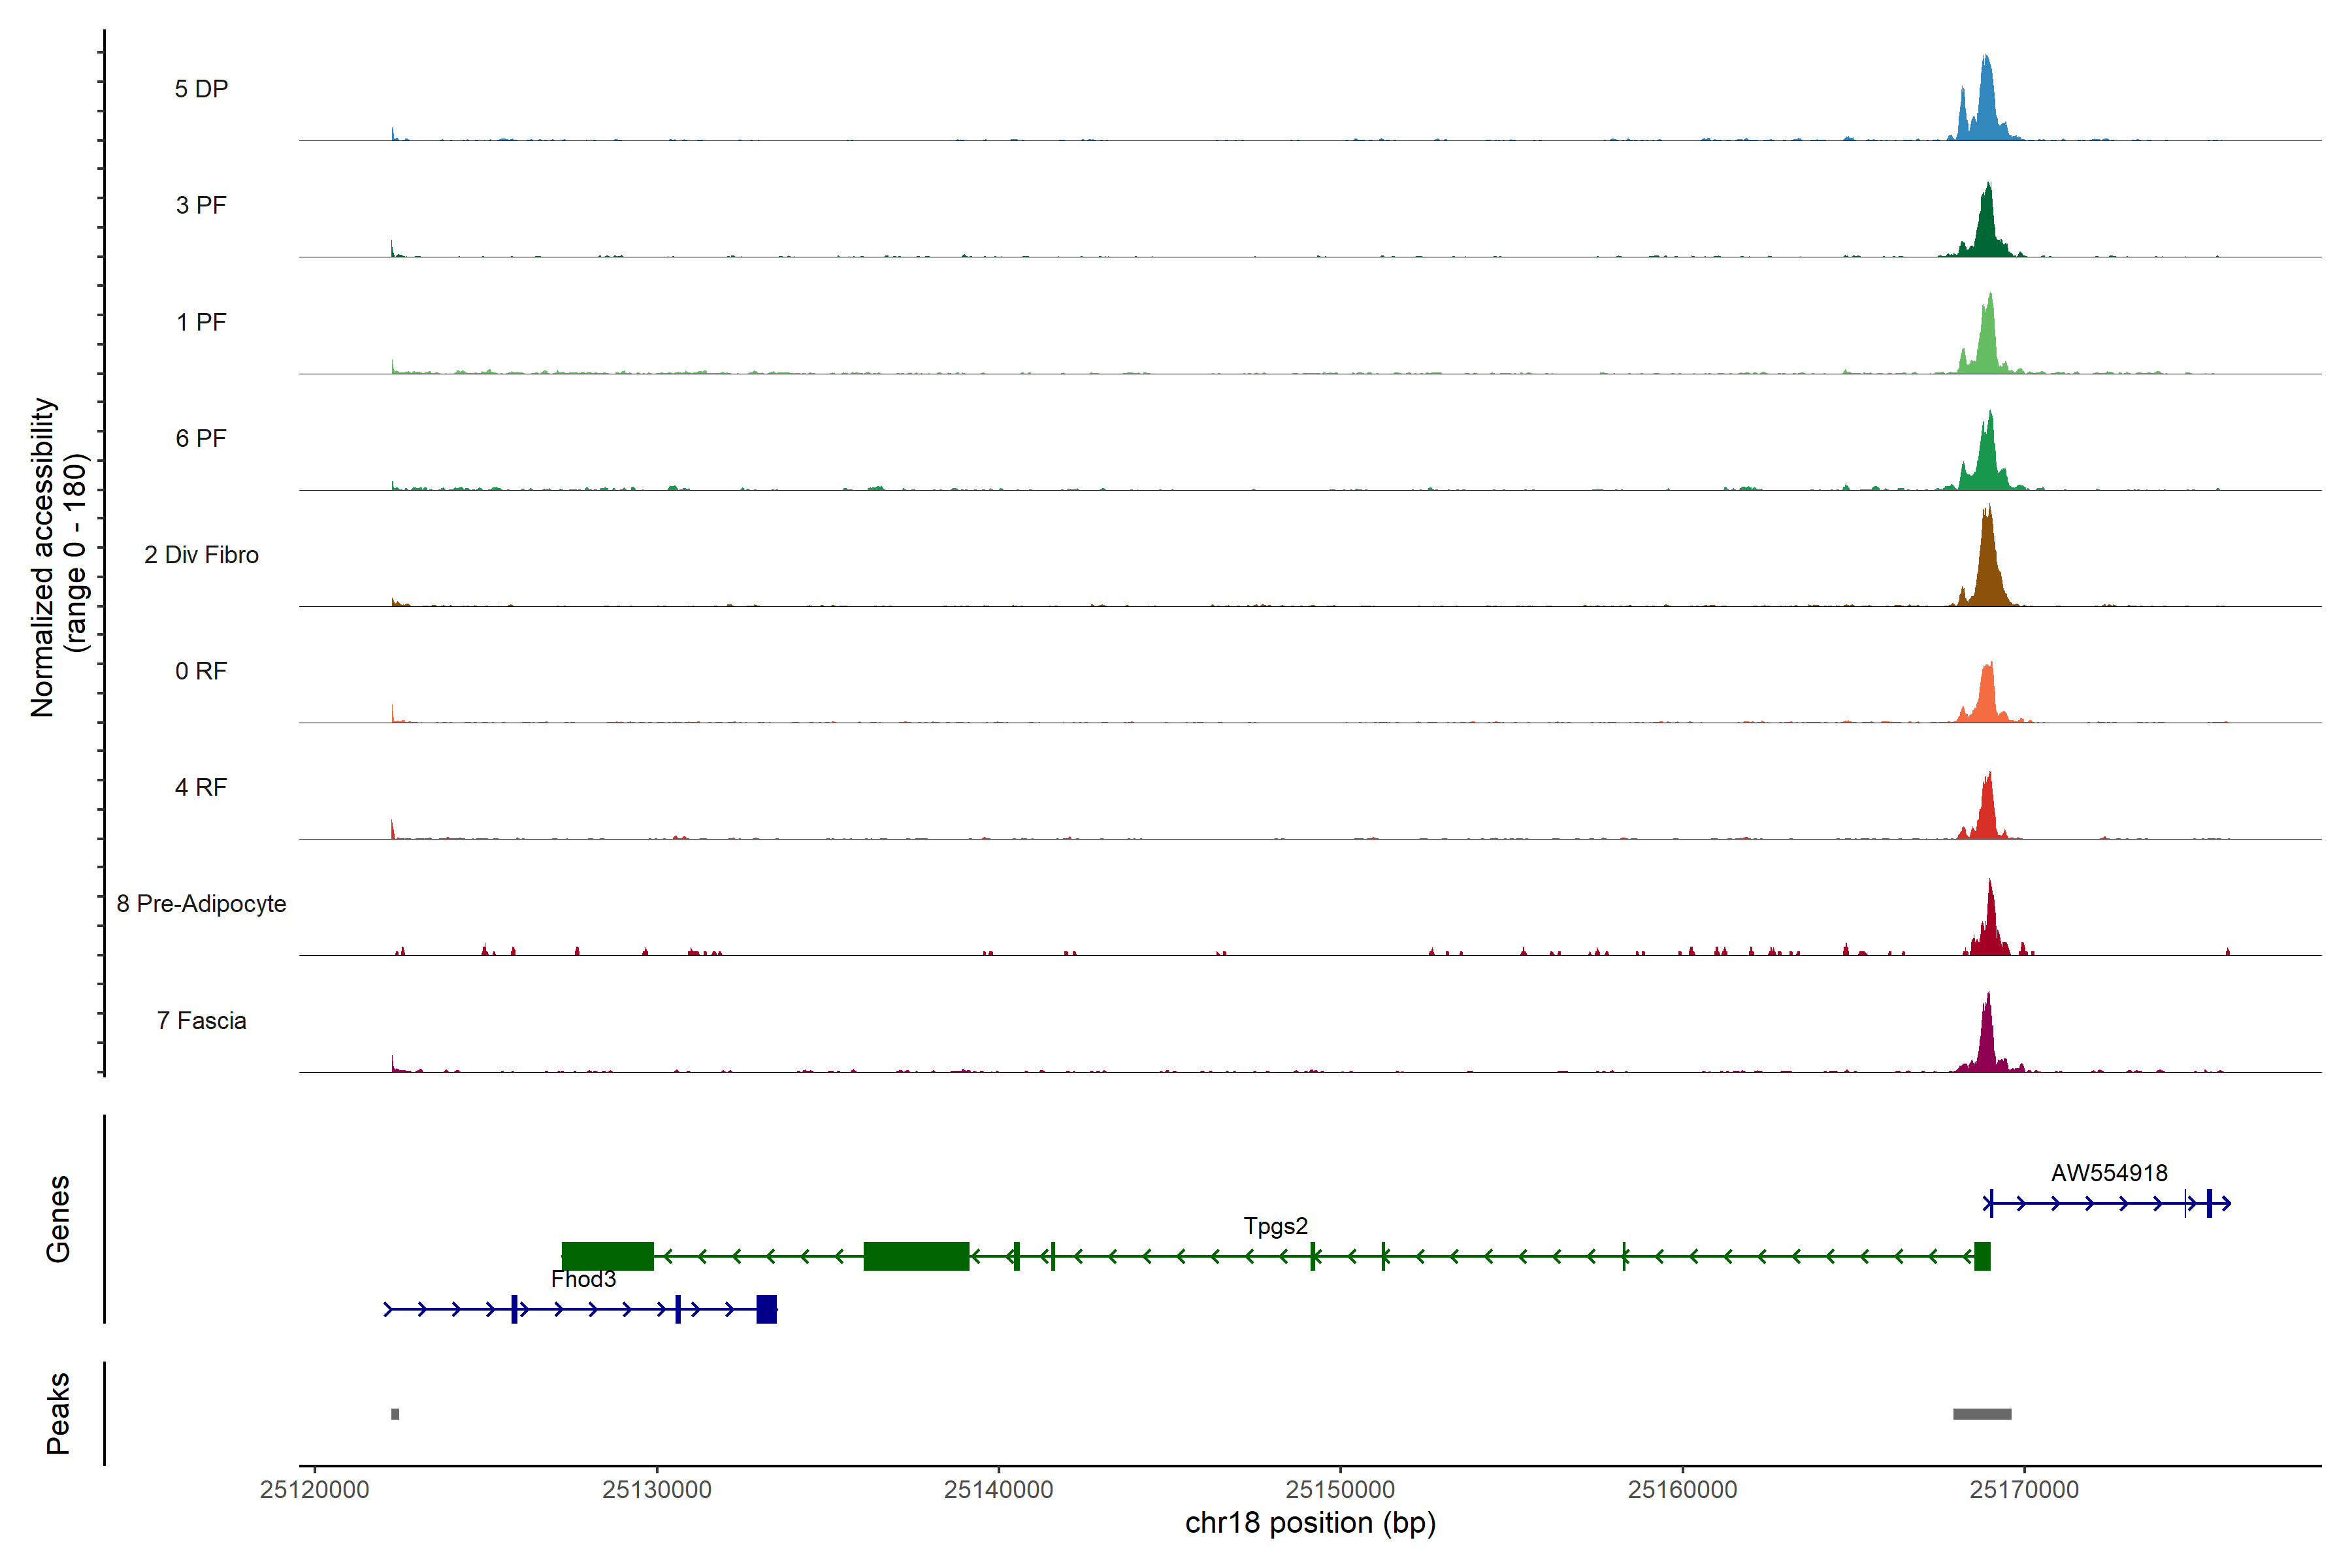The image size is (2352, 1568).
Task: Click the Peaks panel label
Action: pyautogui.click(x=58, y=1413)
